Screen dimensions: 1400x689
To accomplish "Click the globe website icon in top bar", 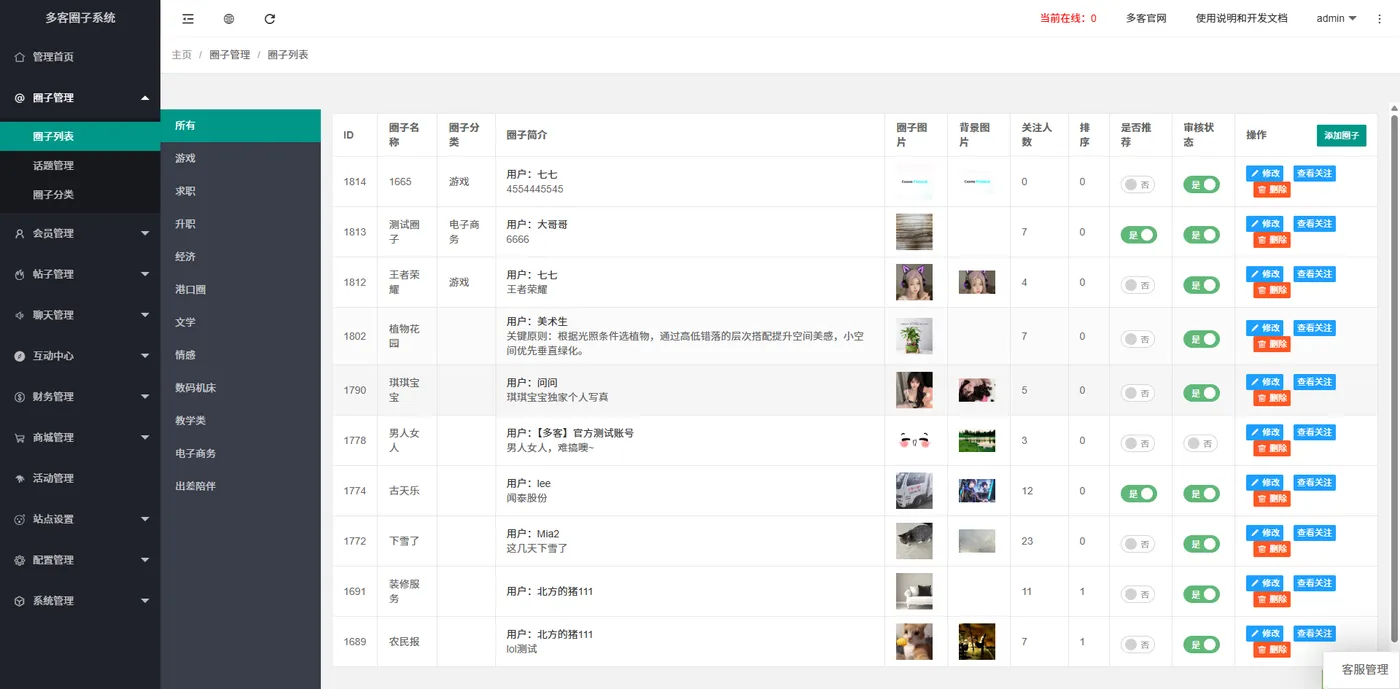I will point(229,19).
